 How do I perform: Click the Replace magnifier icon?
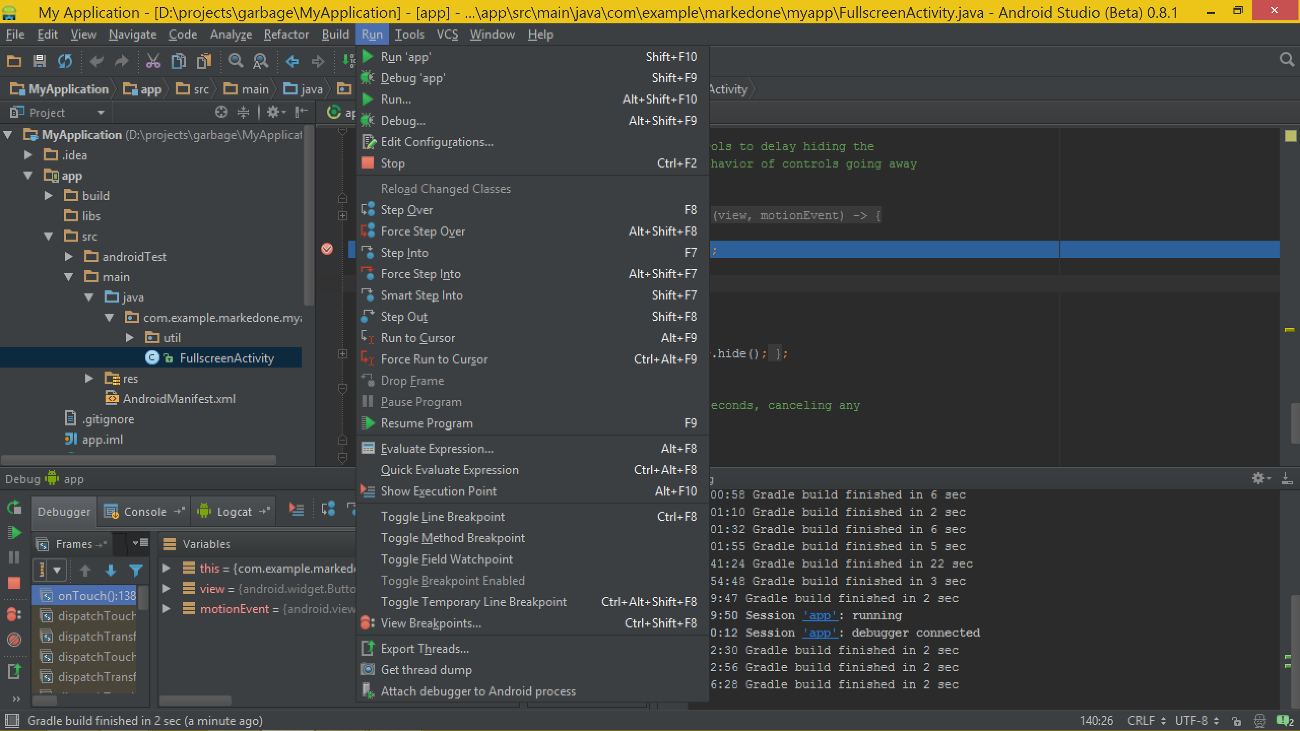[261, 61]
